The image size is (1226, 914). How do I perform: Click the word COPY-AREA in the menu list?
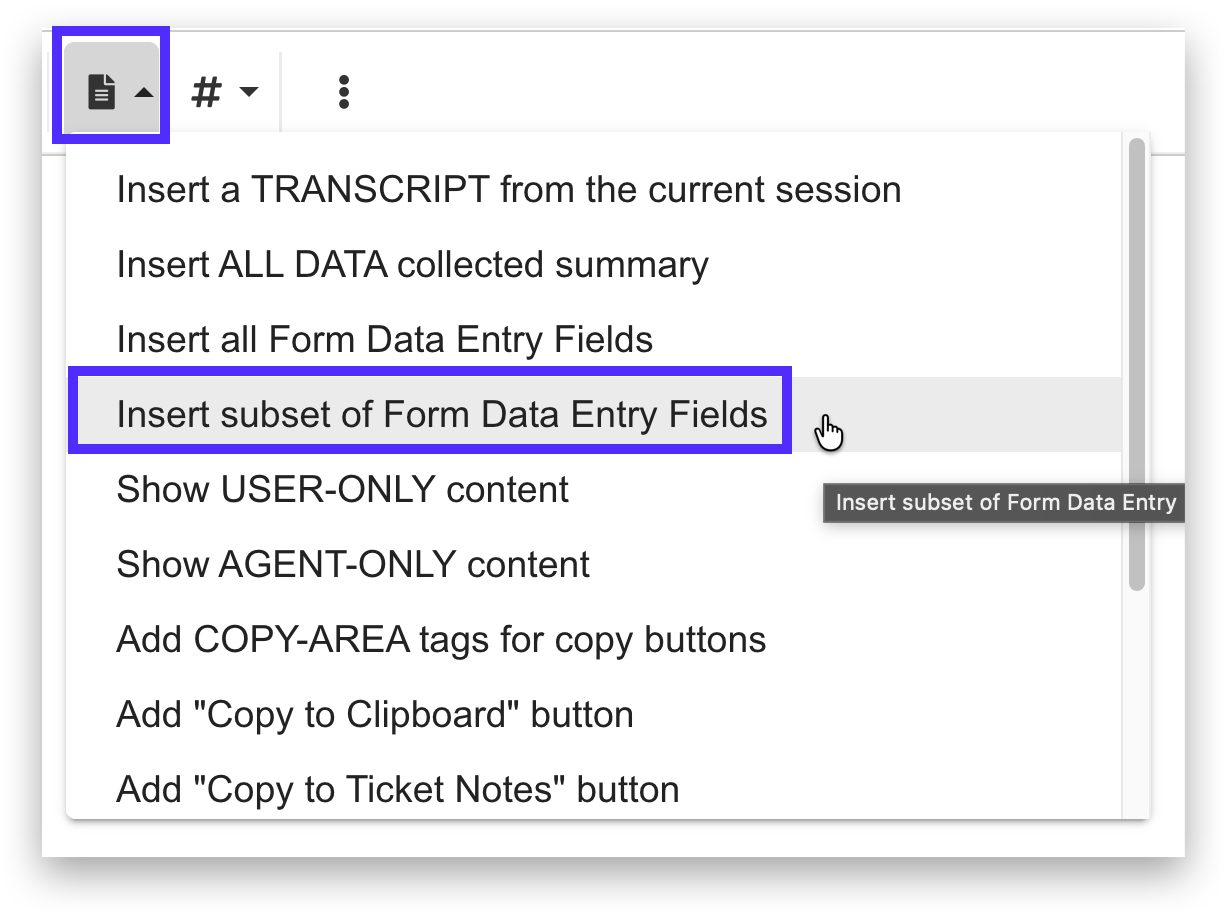pyautogui.click(x=302, y=639)
